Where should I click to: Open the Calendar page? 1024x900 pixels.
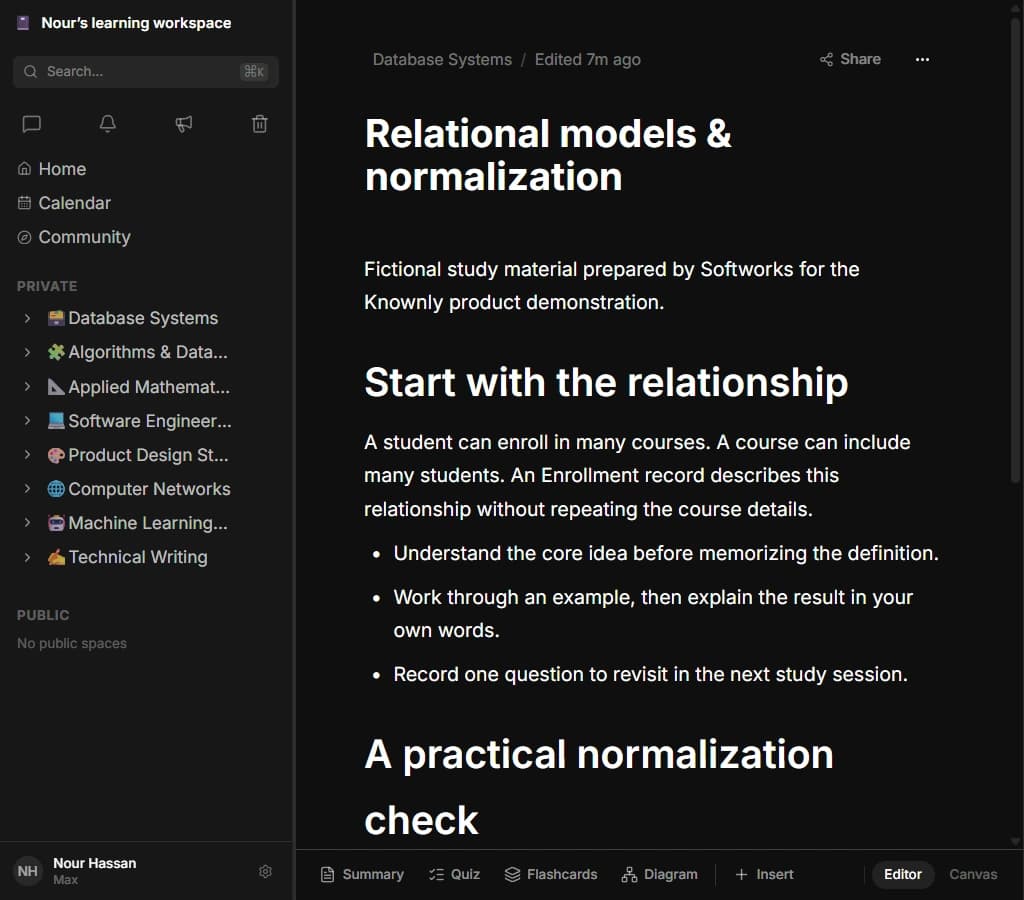click(64, 202)
